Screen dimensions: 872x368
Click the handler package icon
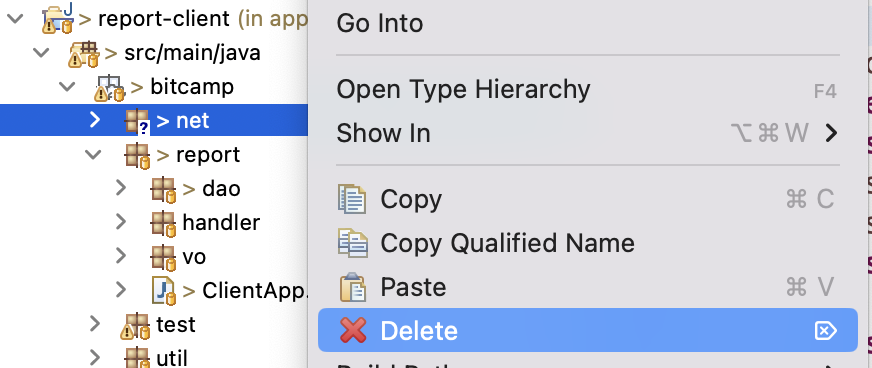tap(164, 223)
